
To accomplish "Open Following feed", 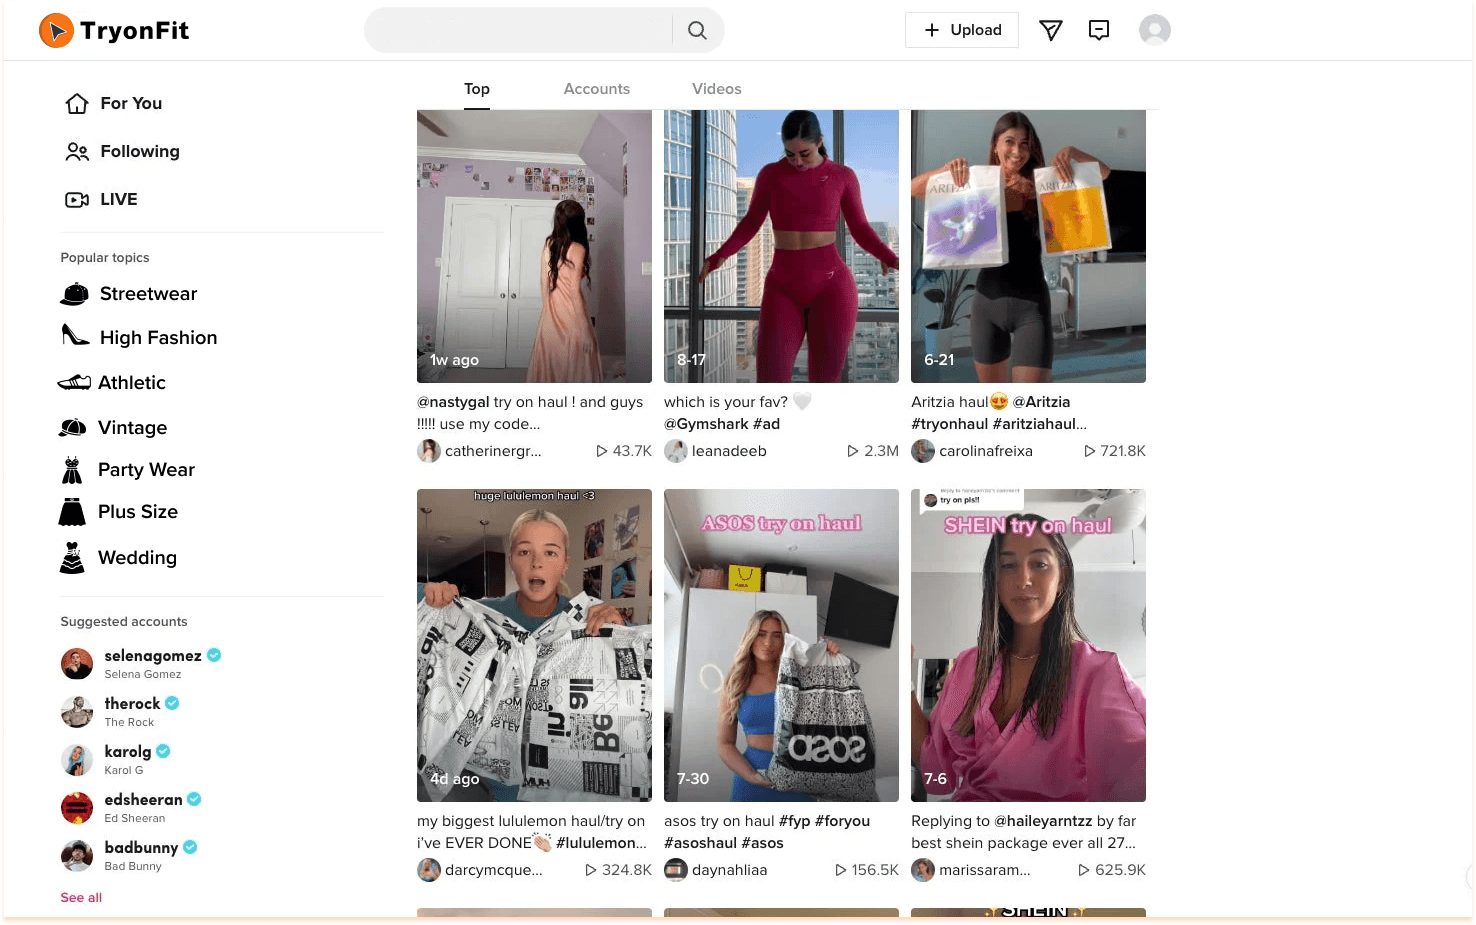I will click(122, 152).
